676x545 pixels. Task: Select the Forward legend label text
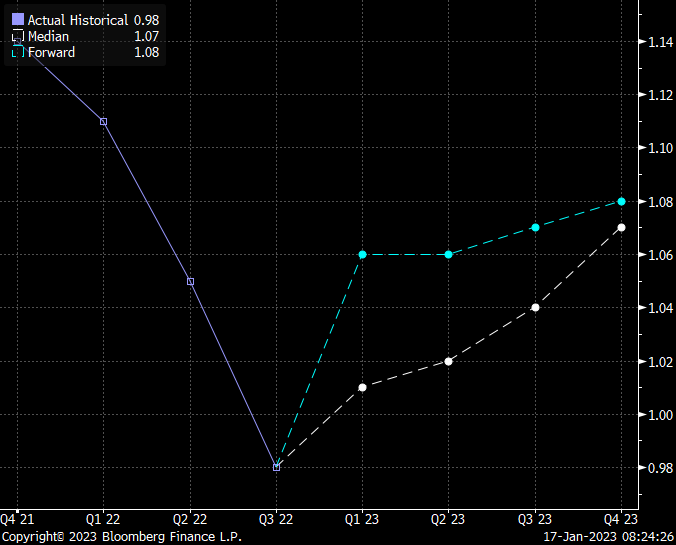point(51,52)
